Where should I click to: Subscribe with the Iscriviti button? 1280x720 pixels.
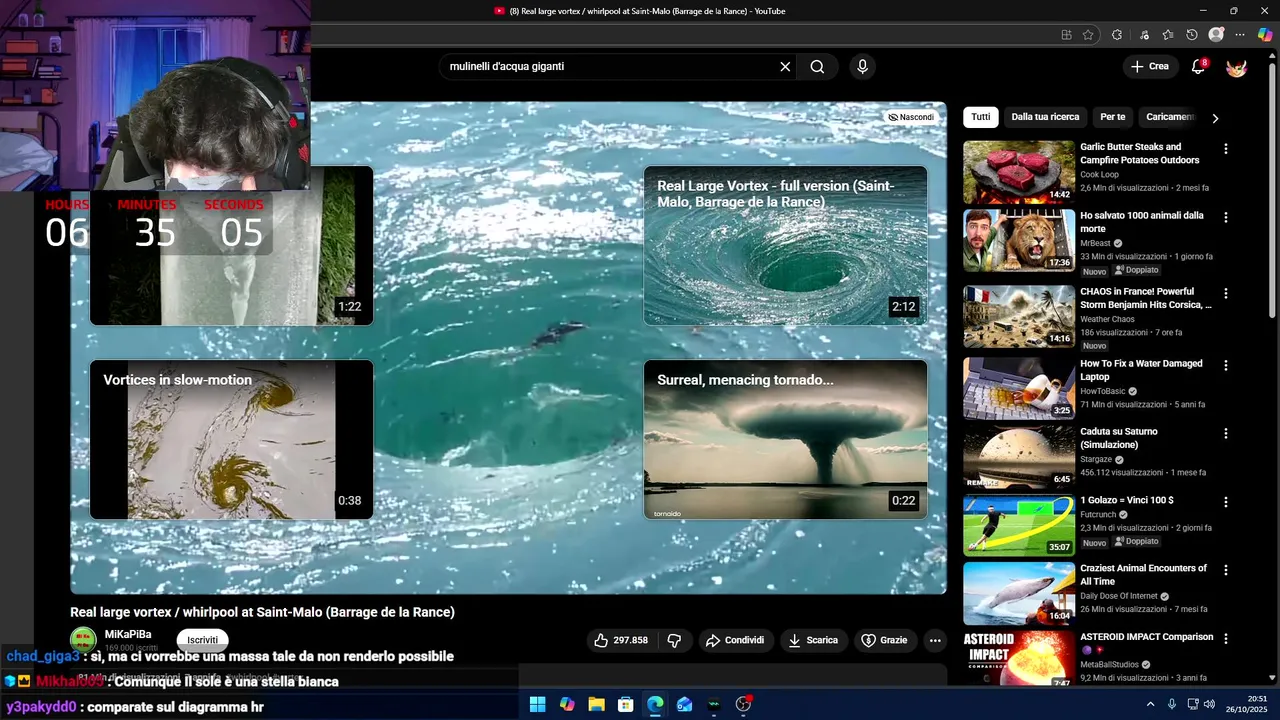(x=202, y=640)
